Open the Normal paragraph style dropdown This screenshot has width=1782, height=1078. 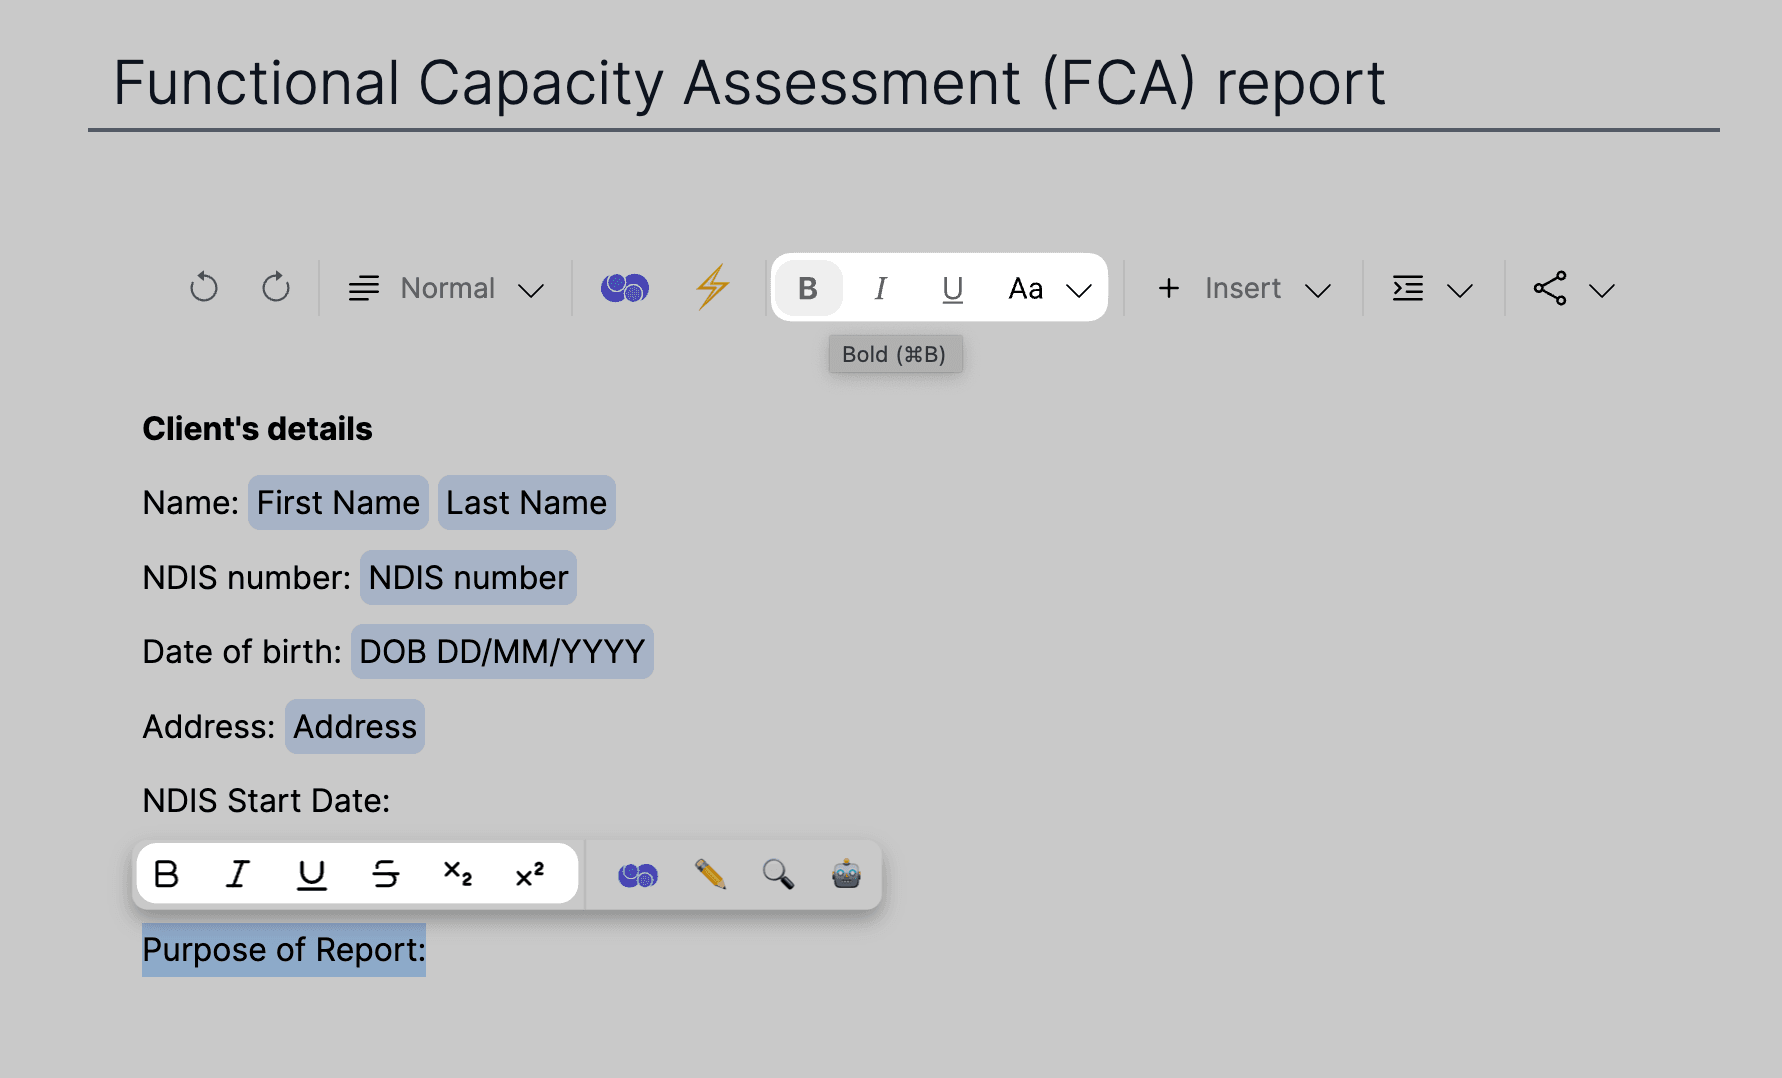coord(446,288)
